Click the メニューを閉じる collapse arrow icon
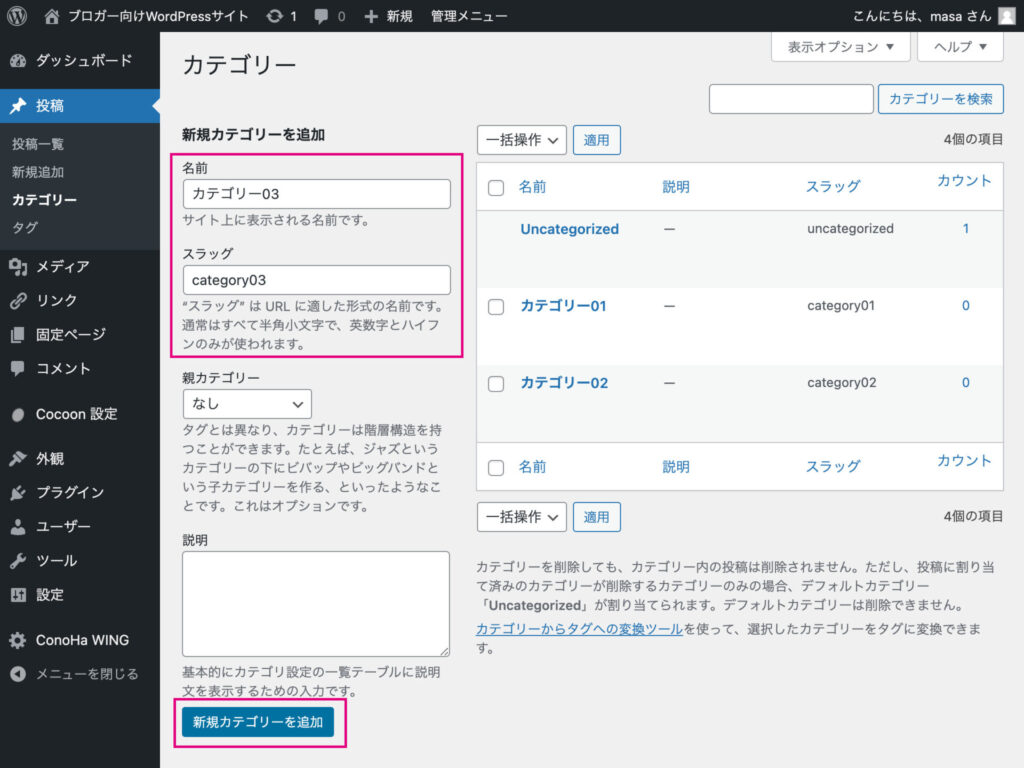Viewport: 1024px width, 768px height. click(x=18, y=674)
